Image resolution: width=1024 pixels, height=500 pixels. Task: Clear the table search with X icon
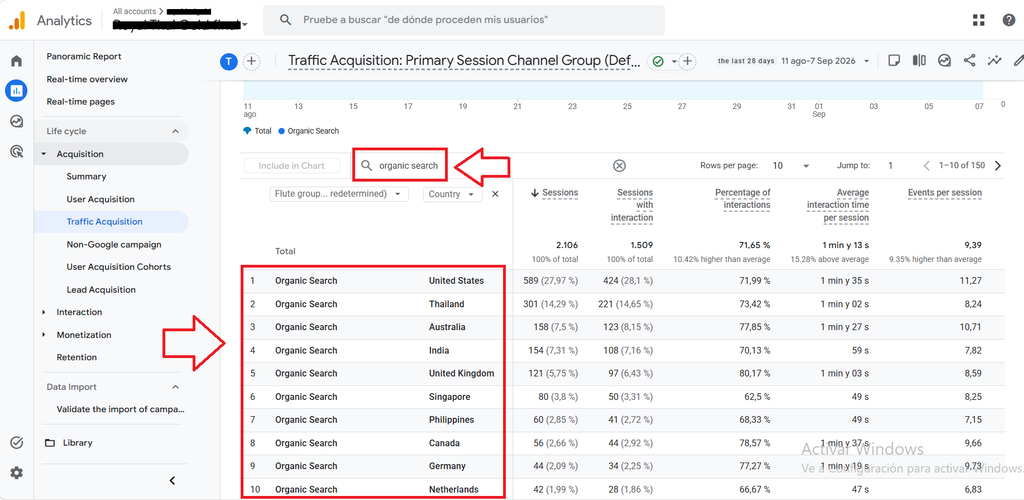(x=619, y=166)
